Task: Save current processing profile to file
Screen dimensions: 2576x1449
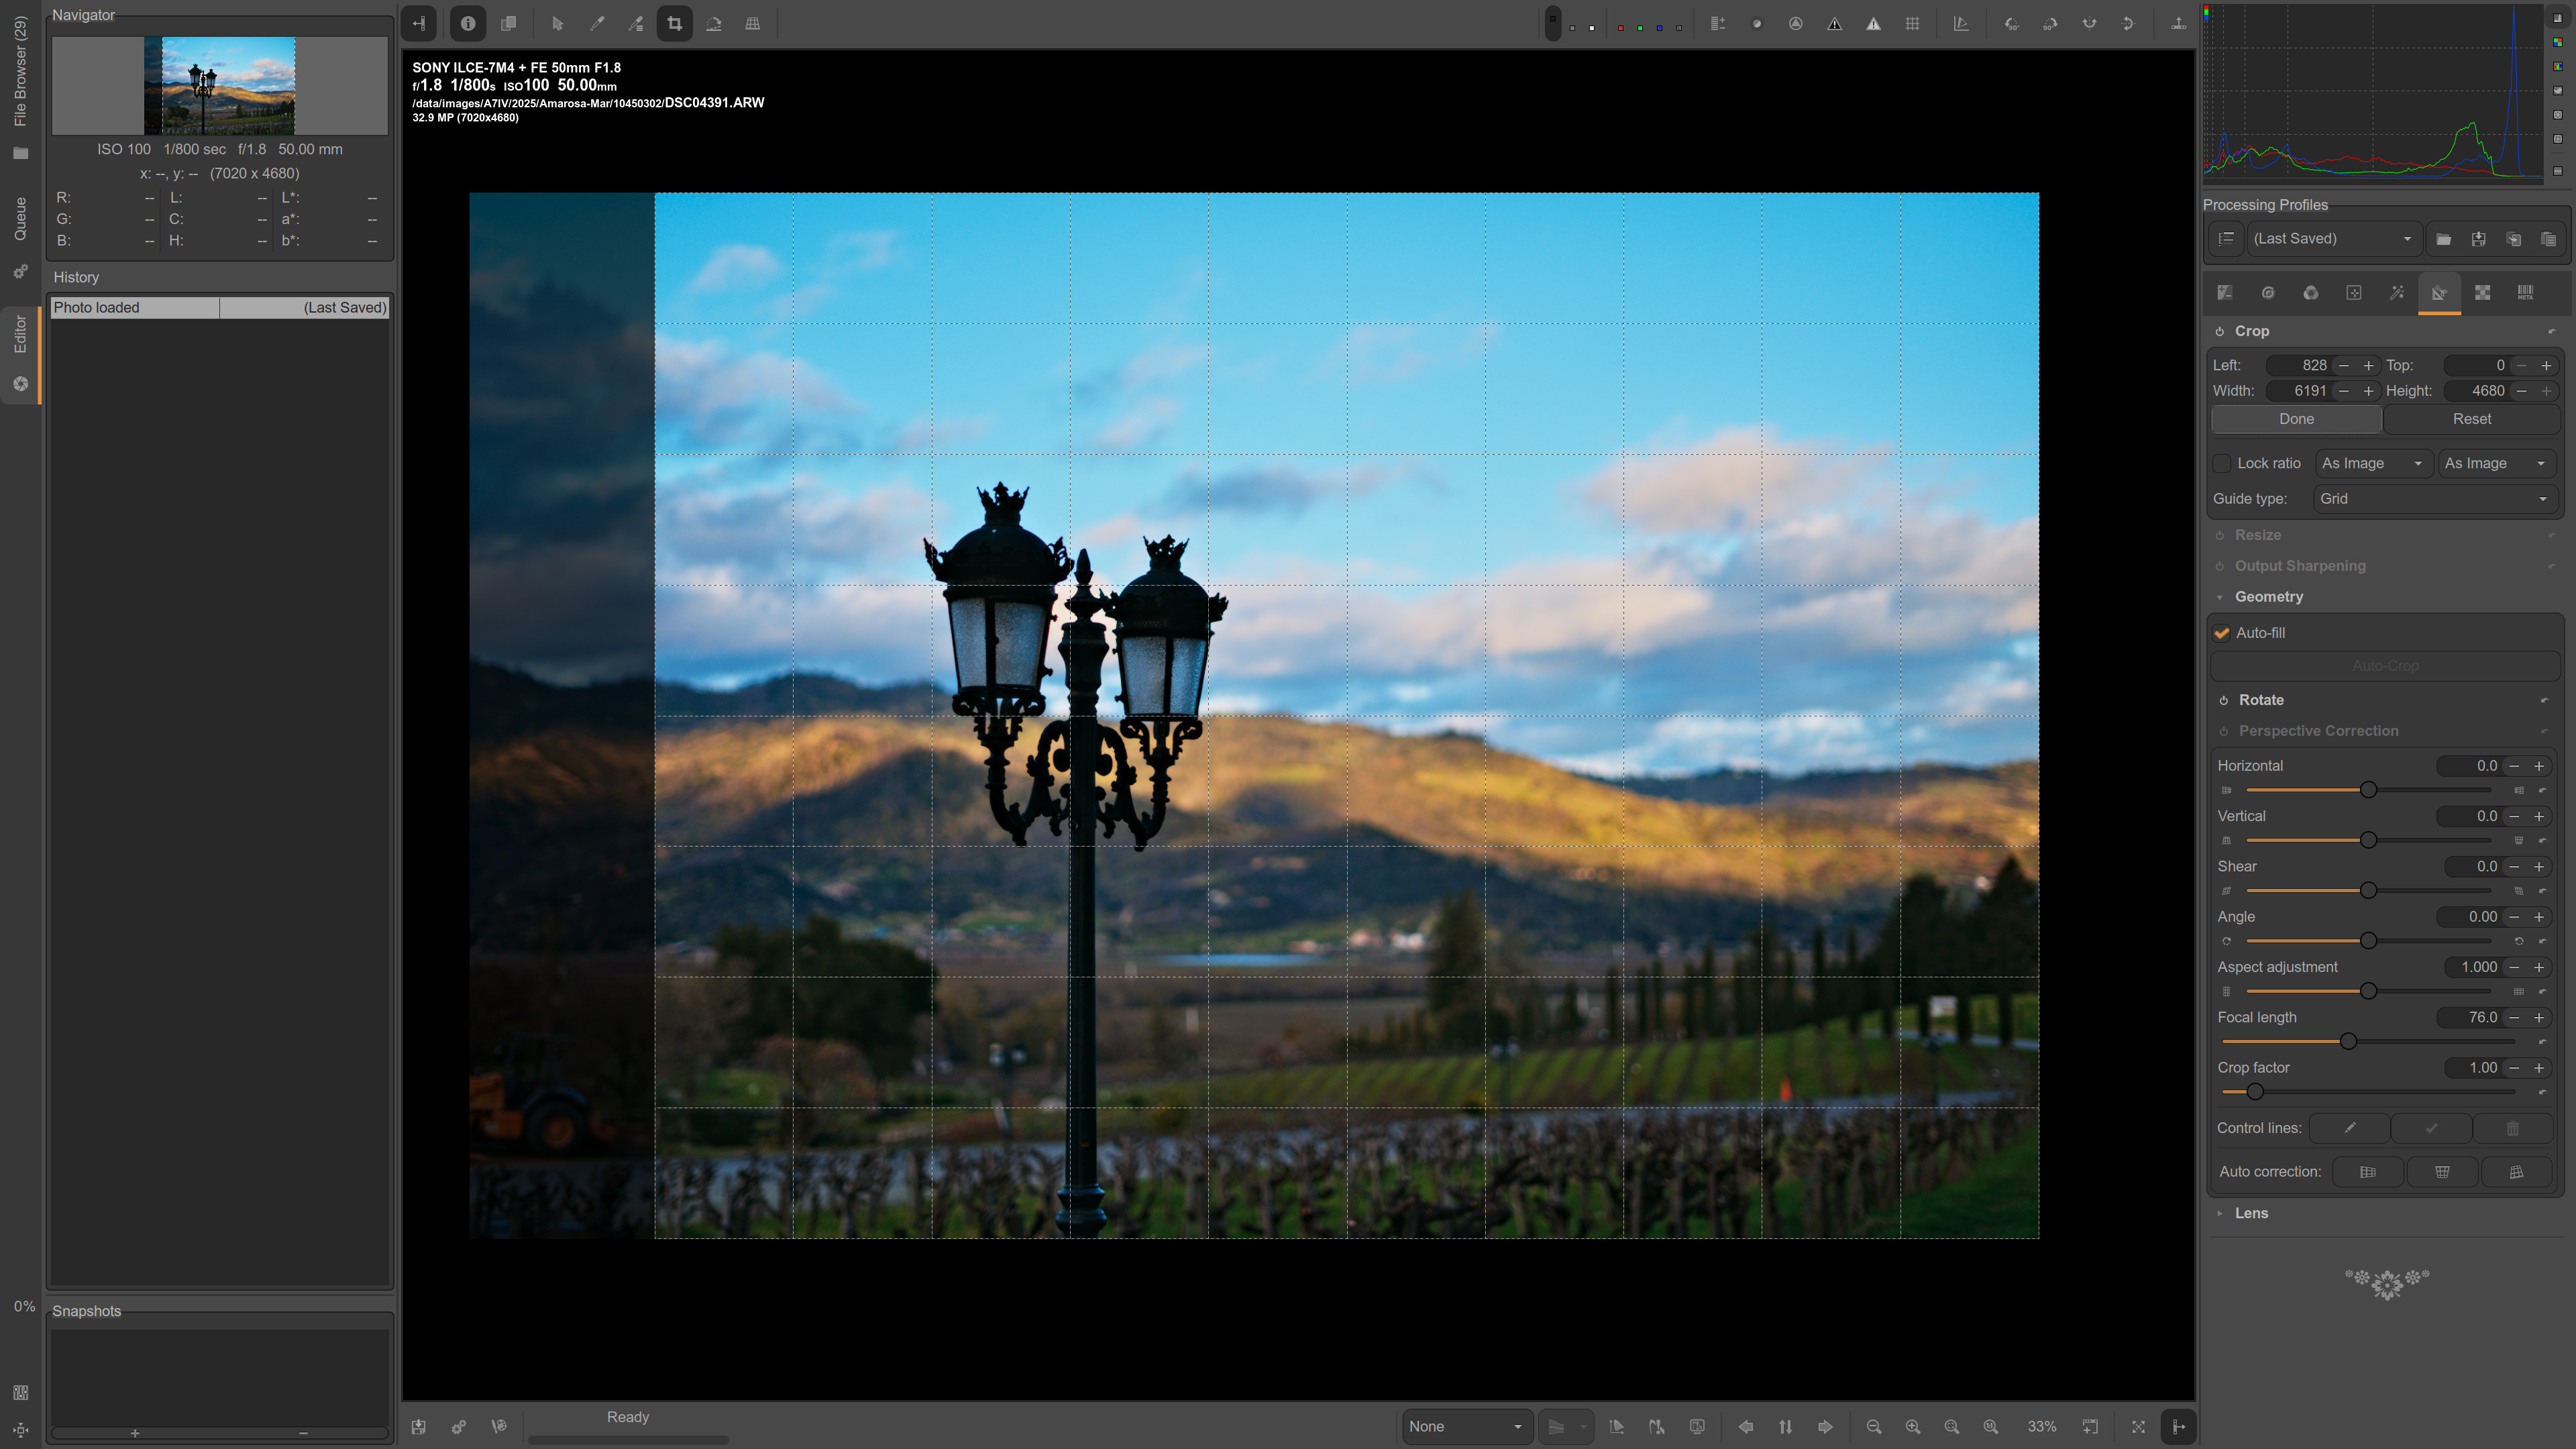Action: [2478, 239]
